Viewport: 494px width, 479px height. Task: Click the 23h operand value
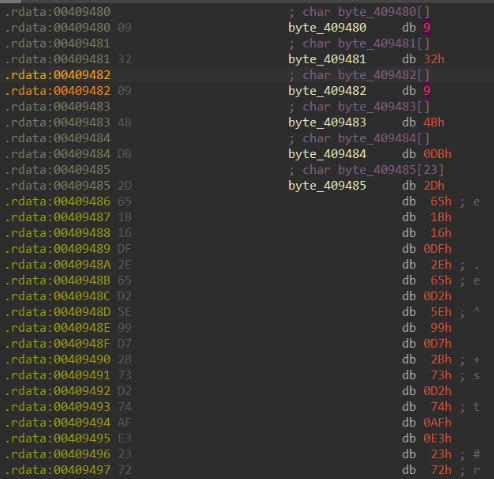point(441,454)
